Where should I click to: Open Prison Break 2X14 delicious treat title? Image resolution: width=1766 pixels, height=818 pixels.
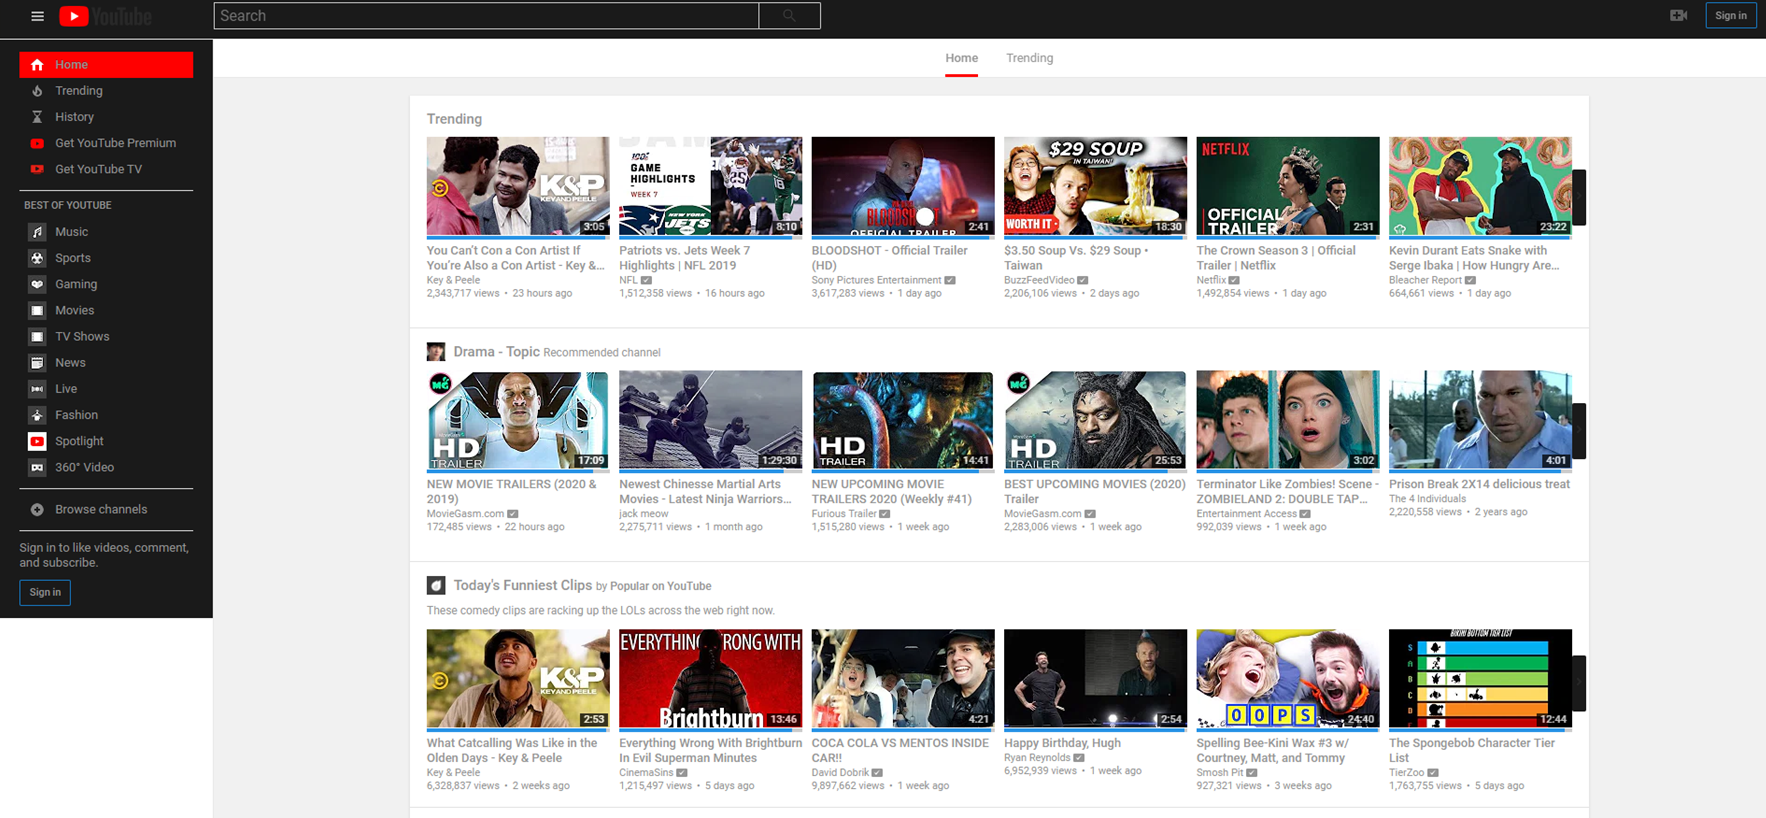1479,484
